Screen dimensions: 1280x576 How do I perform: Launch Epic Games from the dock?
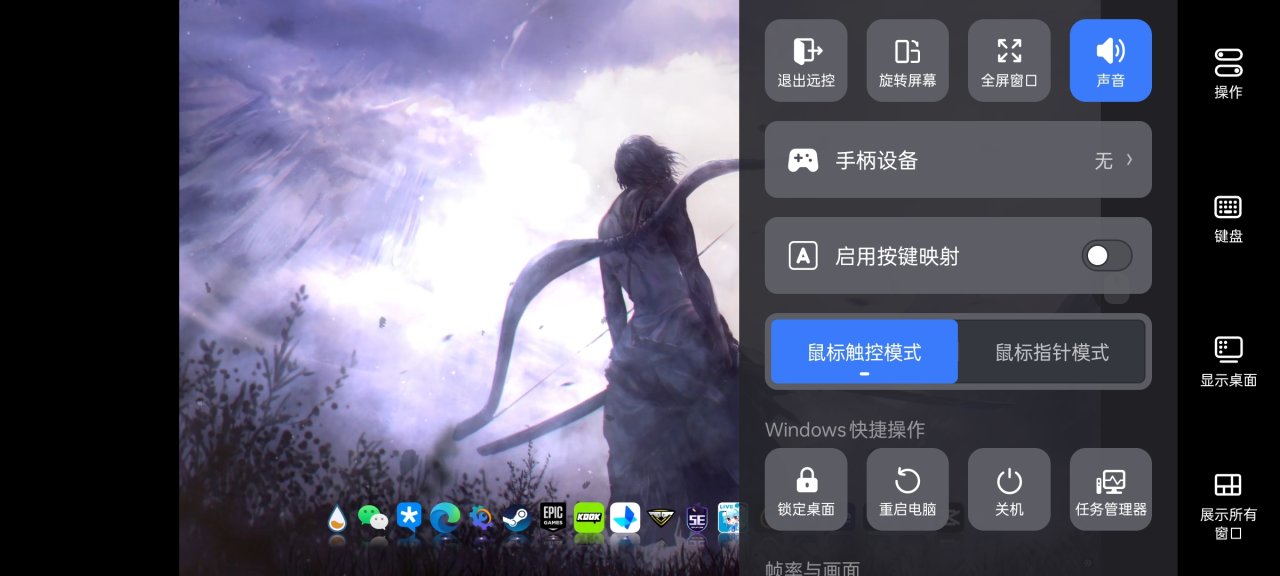click(x=553, y=517)
